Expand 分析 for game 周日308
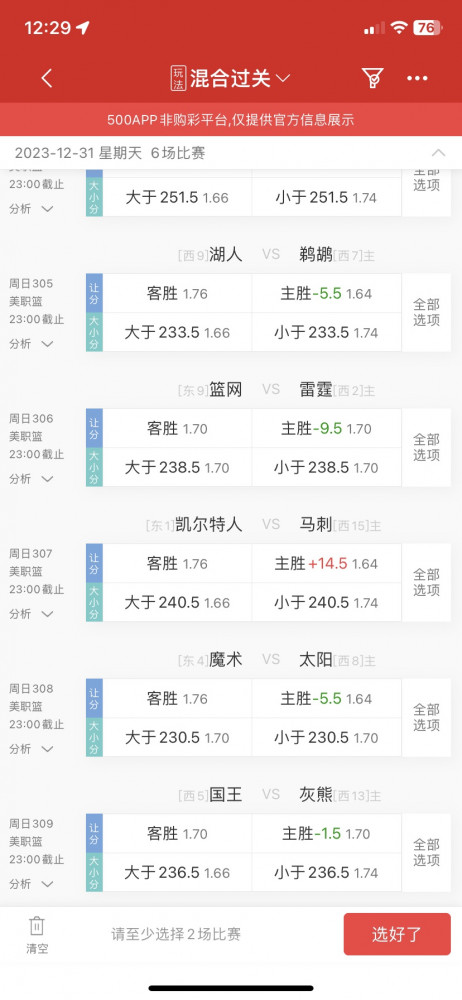 click(31, 749)
